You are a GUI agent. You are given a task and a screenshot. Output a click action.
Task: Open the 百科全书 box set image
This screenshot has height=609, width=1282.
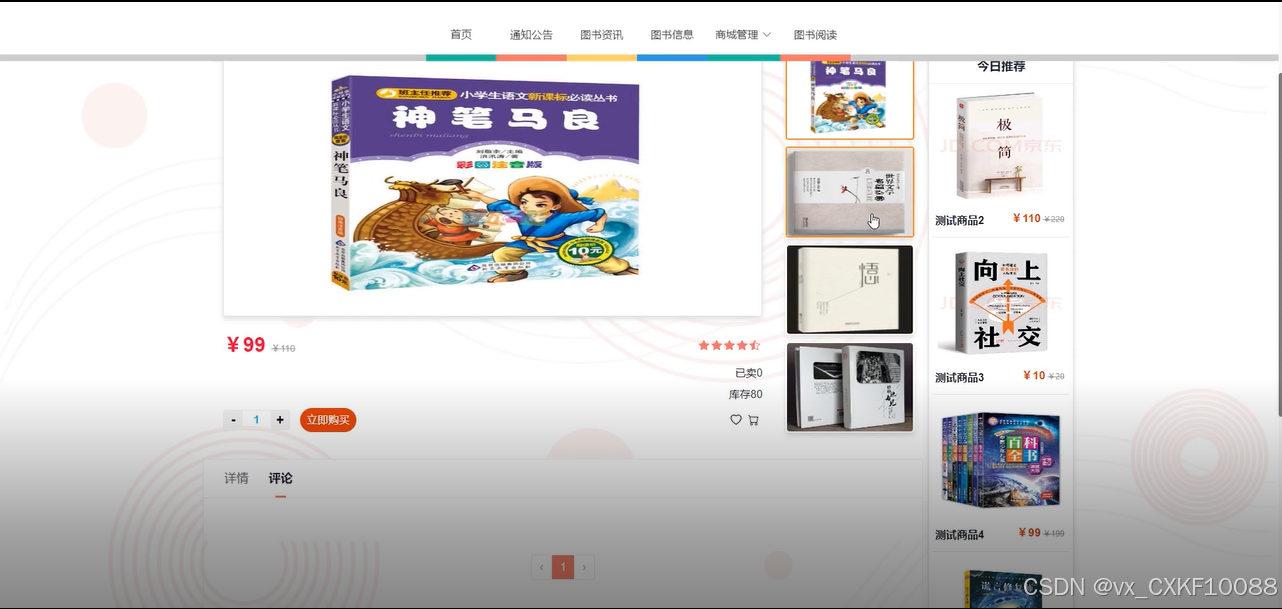(x=1000, y=462)
